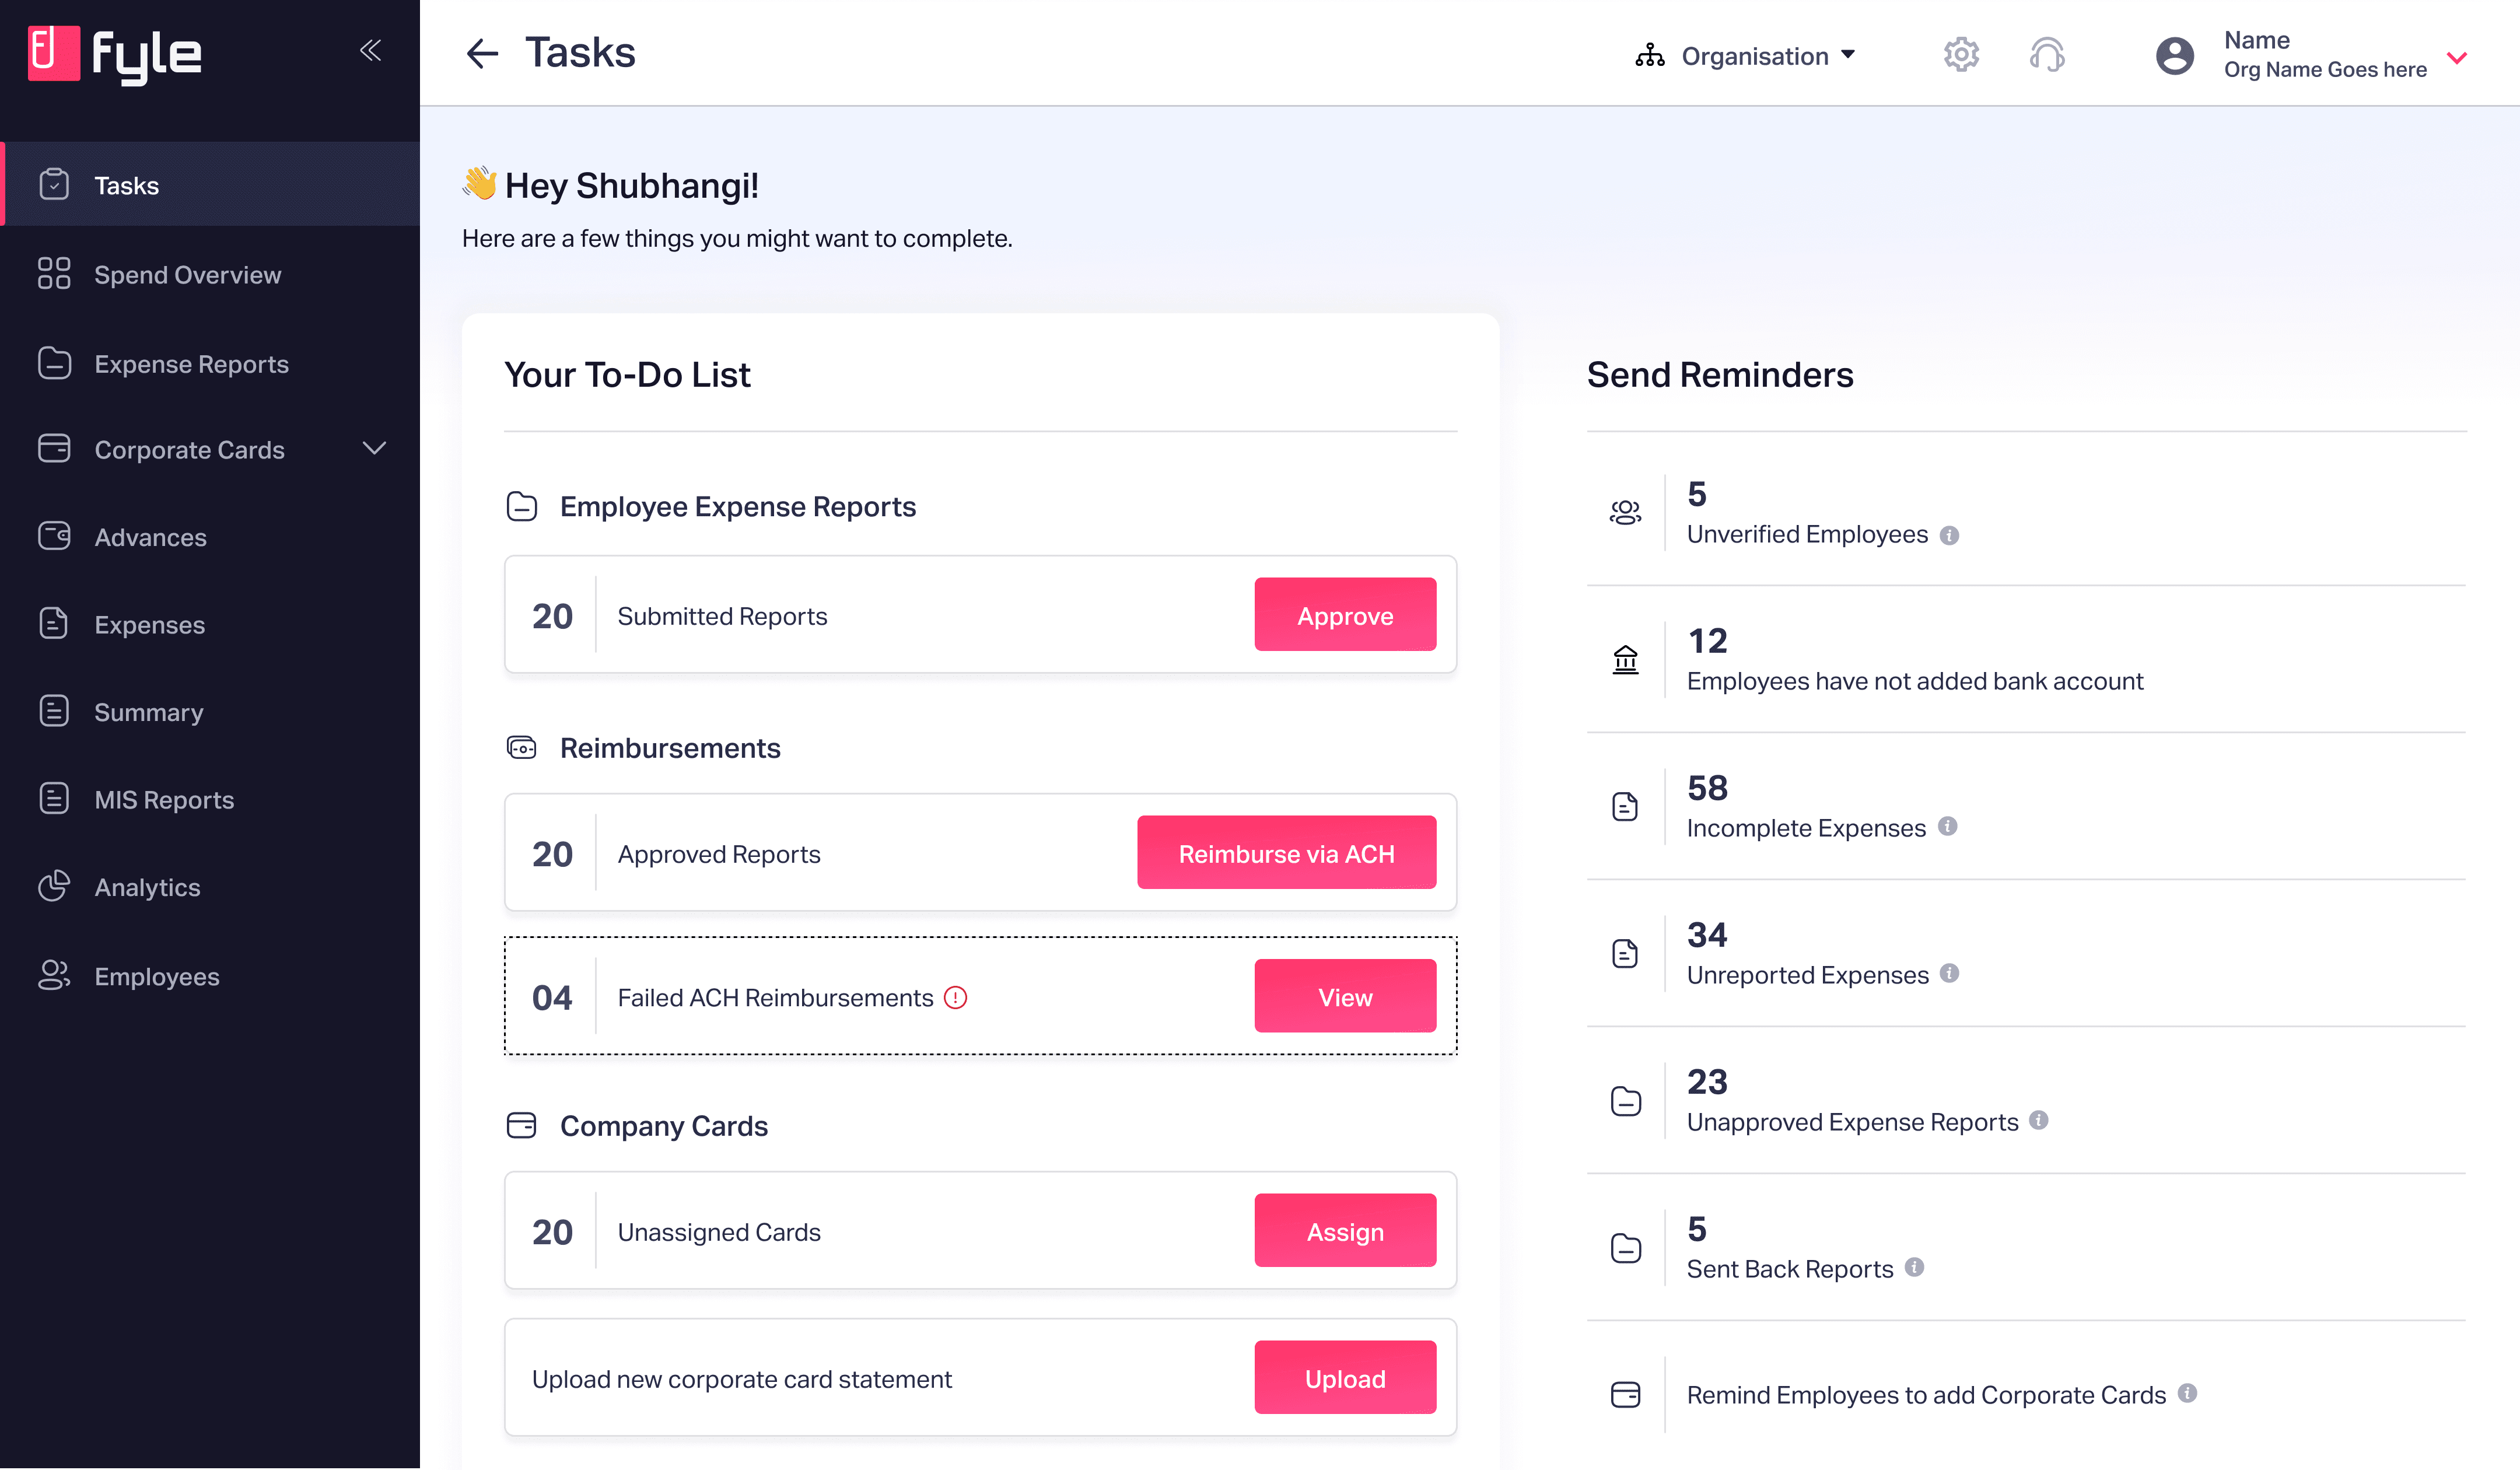Collapse the sidebar with double-chevron icon
This screenshot has width=2520, height=1470.
click(370, 50)
